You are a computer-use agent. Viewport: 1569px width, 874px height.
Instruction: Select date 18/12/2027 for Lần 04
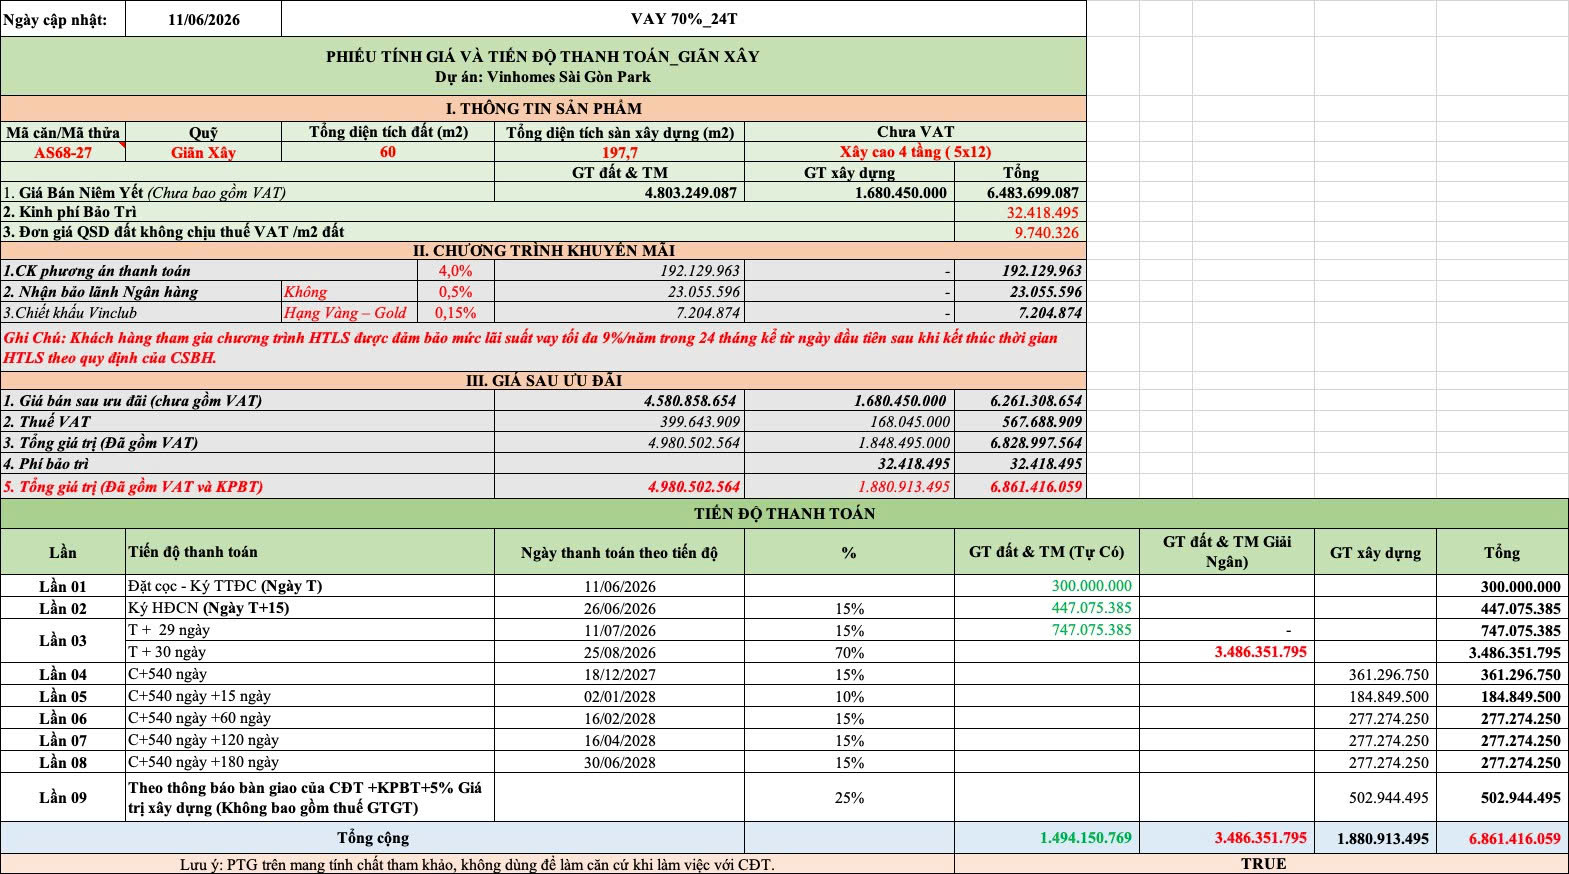(620, 675)
